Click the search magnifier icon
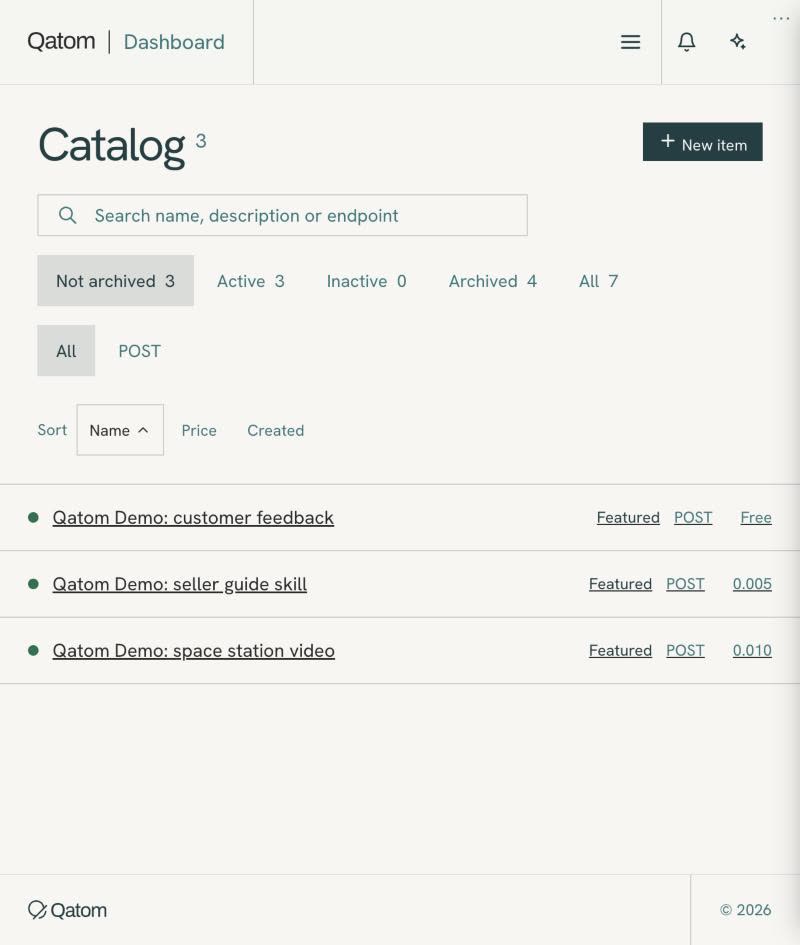Image resolution: width=800 pixels, height=945 pixels. tap(68, 215)
